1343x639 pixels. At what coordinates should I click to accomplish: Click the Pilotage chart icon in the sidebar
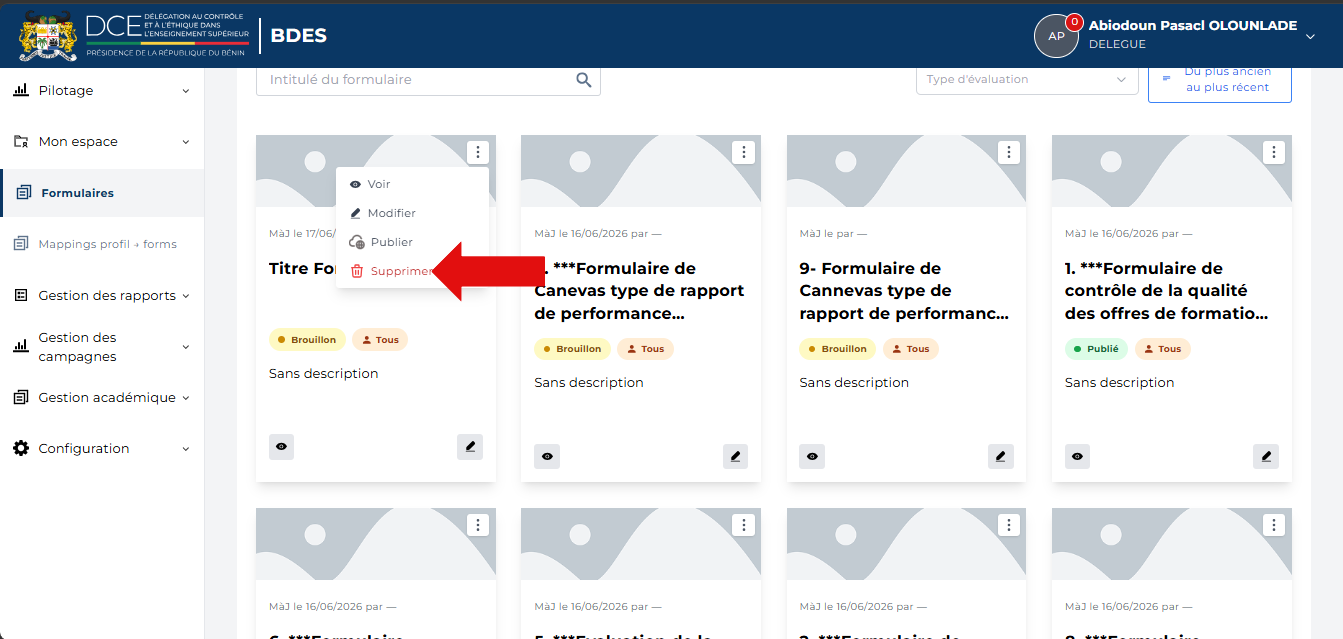click(x=21, y=90)
